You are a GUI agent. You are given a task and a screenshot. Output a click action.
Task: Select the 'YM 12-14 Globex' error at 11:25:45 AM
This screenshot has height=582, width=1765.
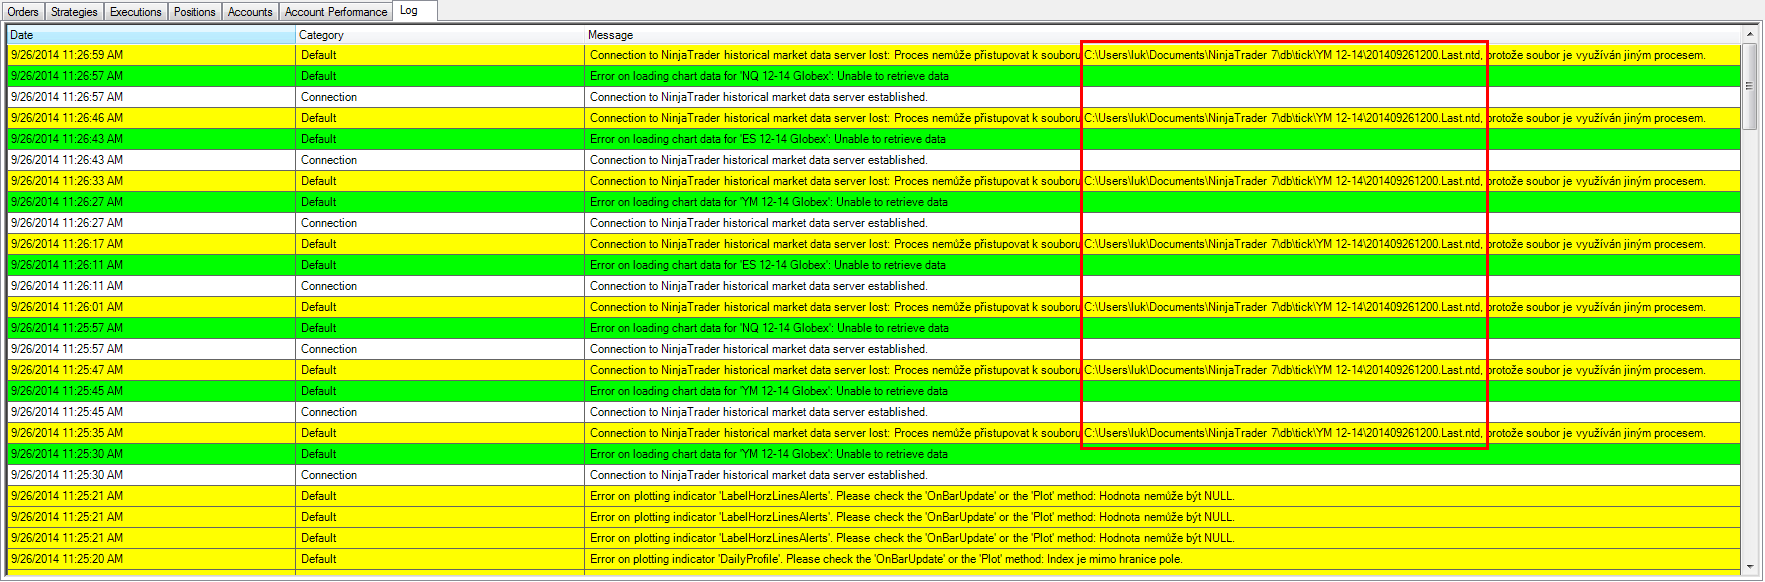pyautogui.click(x=1162, y=391)
